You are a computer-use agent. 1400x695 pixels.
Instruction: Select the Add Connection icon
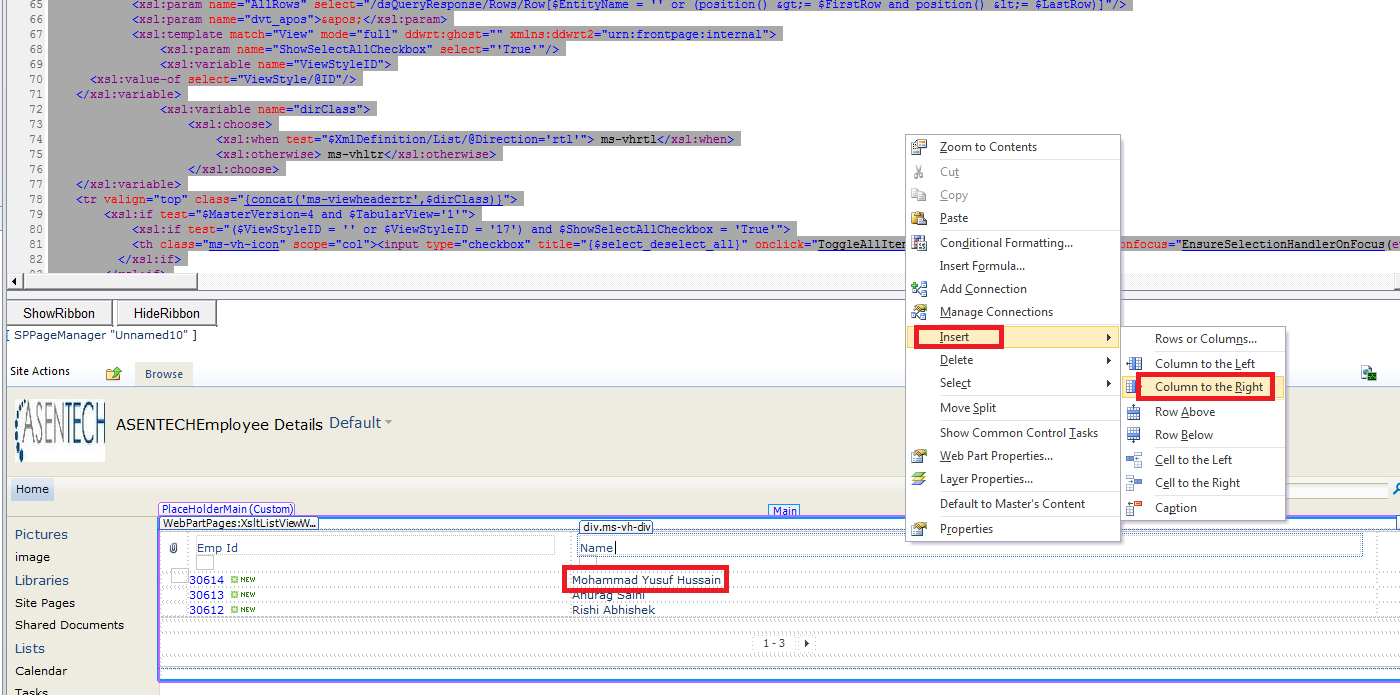pyautogui.click(x=918, y=288)
